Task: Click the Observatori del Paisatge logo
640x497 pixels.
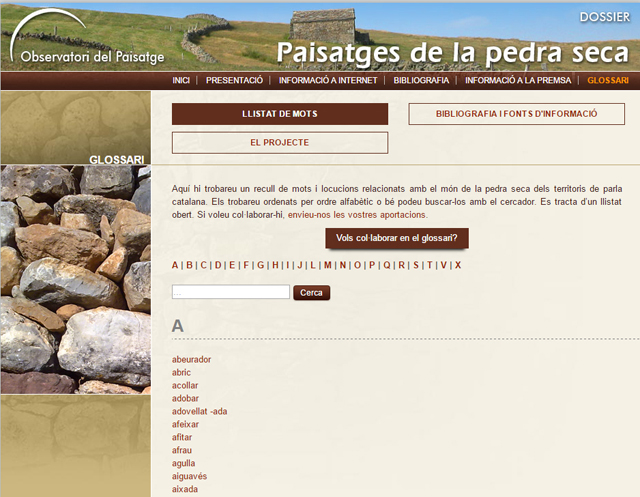Action: pos(87,37)
